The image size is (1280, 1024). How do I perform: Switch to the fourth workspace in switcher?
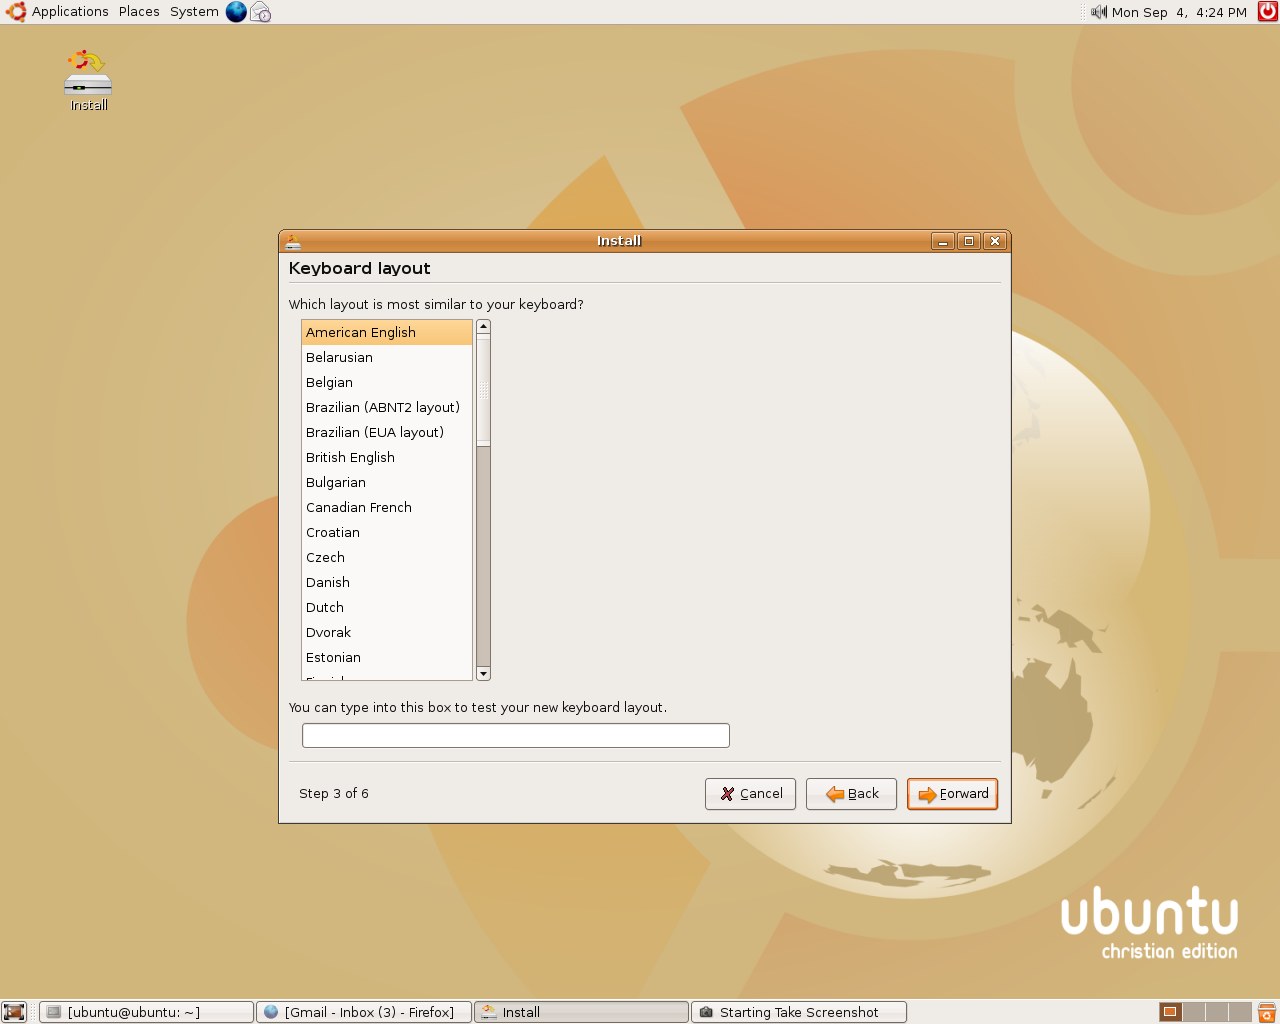1240,1012
